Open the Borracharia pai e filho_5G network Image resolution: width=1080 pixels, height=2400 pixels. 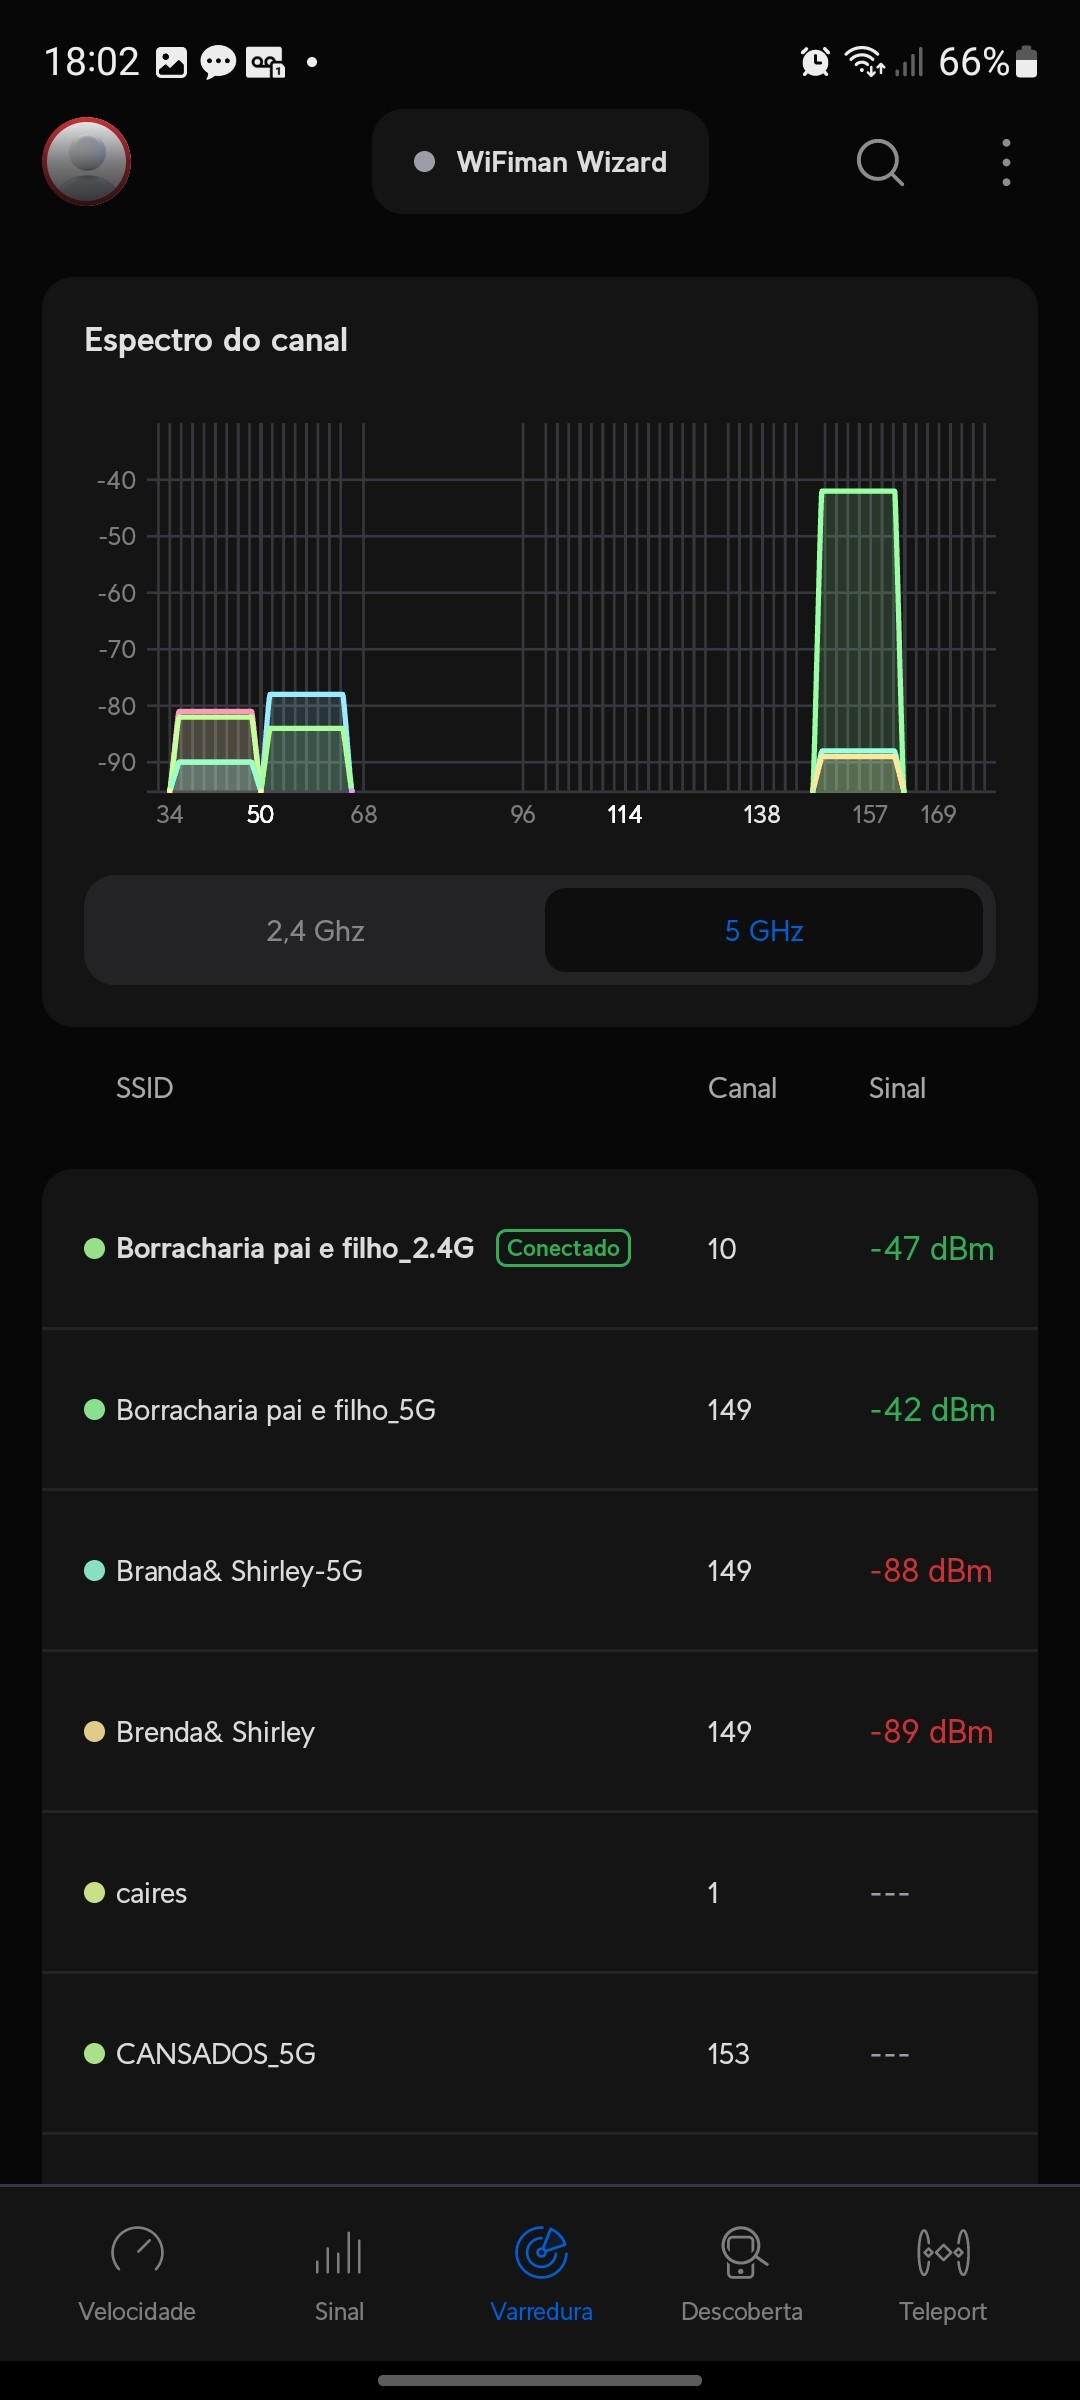[276, 1410]
